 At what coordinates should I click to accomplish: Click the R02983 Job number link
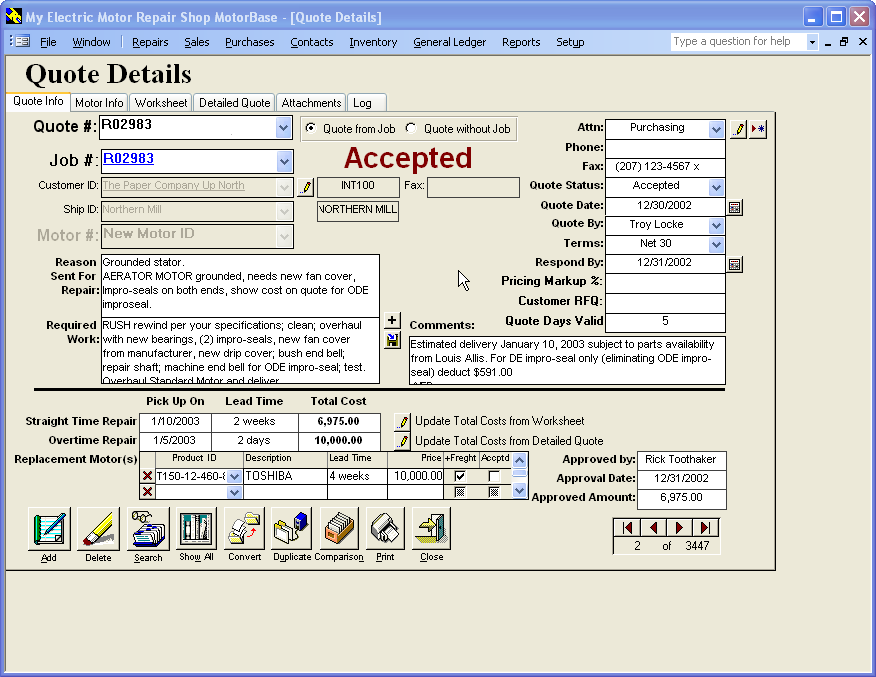128,159
